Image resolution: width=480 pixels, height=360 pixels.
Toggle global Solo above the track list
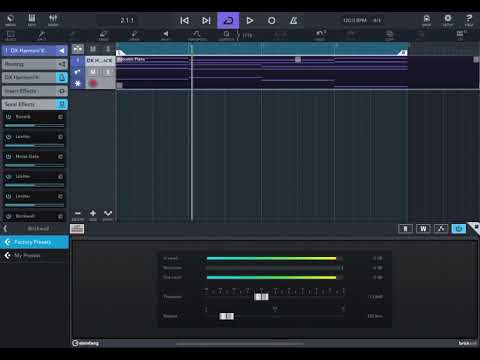tap(108, 49)
